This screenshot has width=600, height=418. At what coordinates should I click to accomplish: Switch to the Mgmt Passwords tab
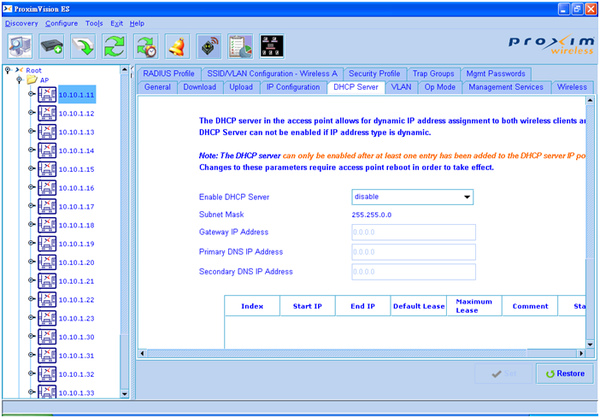[496, 73]
